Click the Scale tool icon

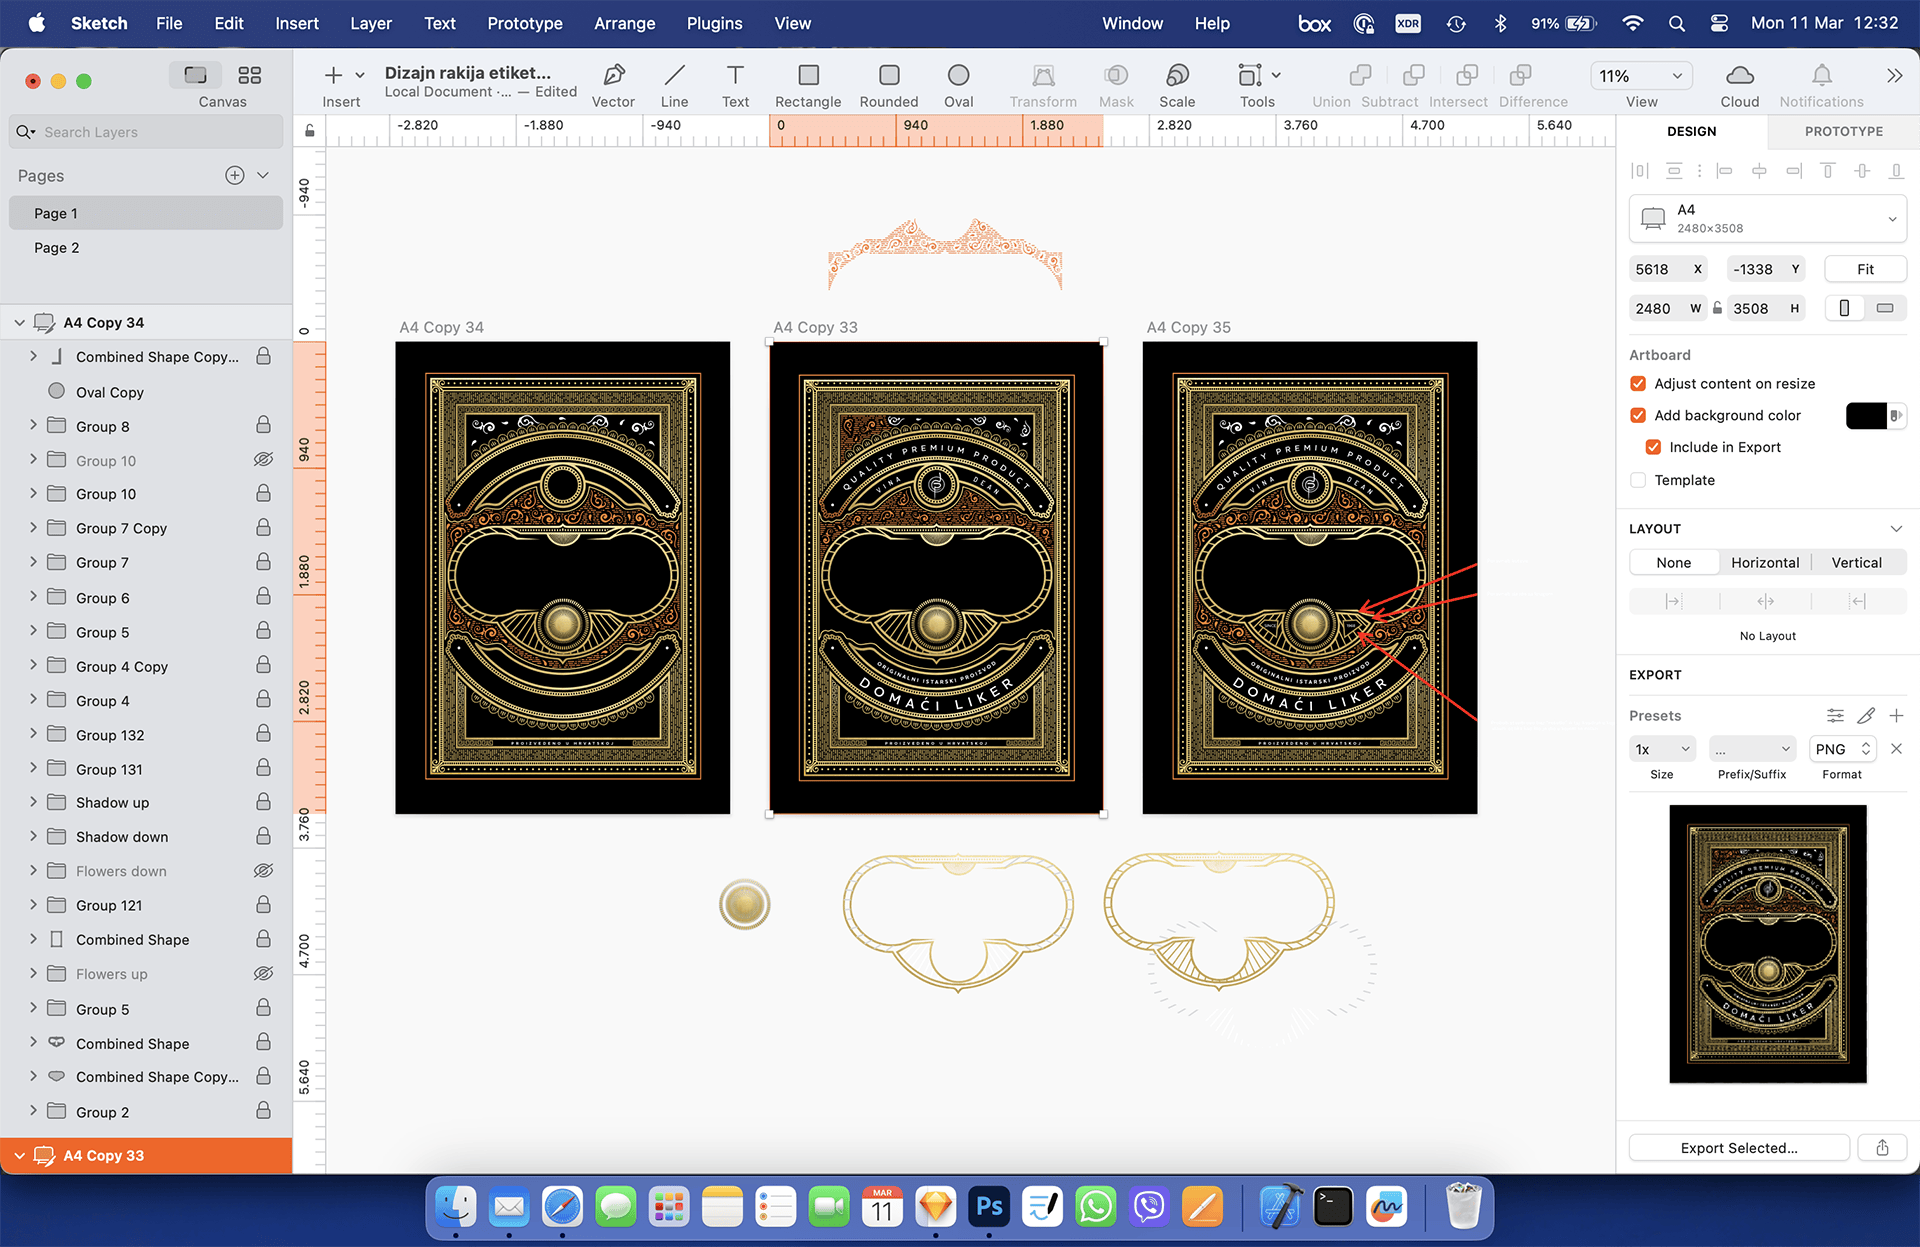1177,76
